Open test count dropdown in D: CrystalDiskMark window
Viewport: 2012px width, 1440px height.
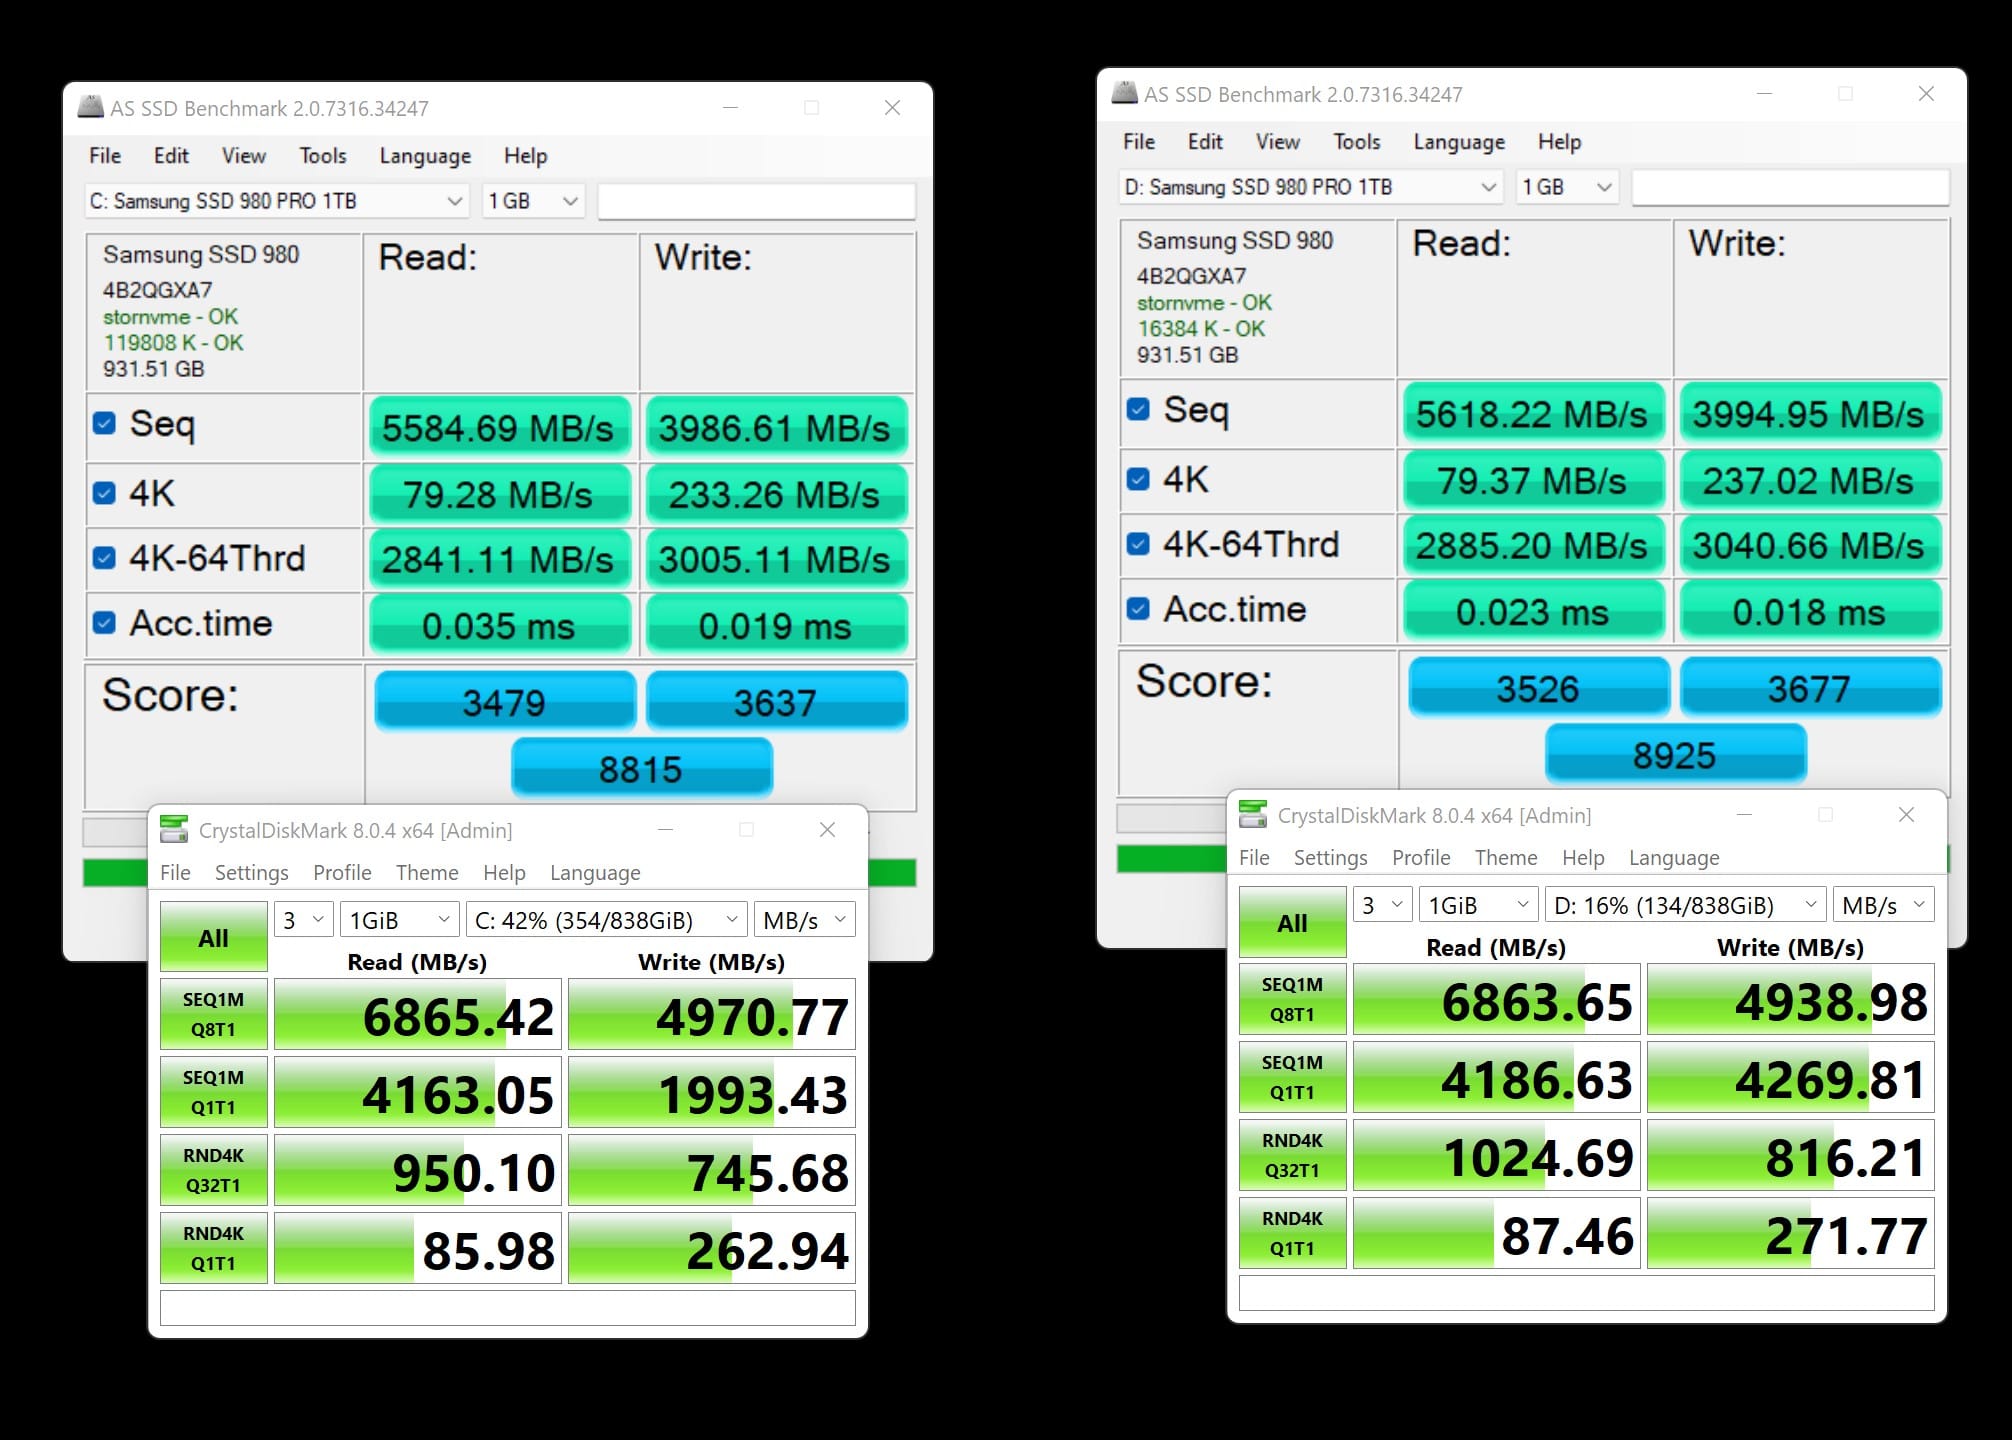pyautogui.click(x=1383, y=905)
